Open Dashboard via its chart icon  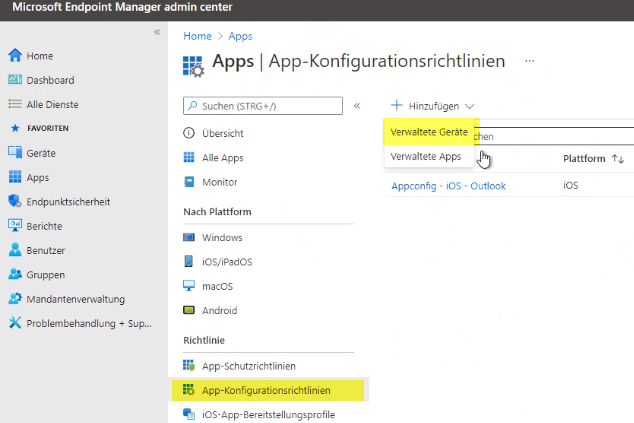click(x=15, y=80)
